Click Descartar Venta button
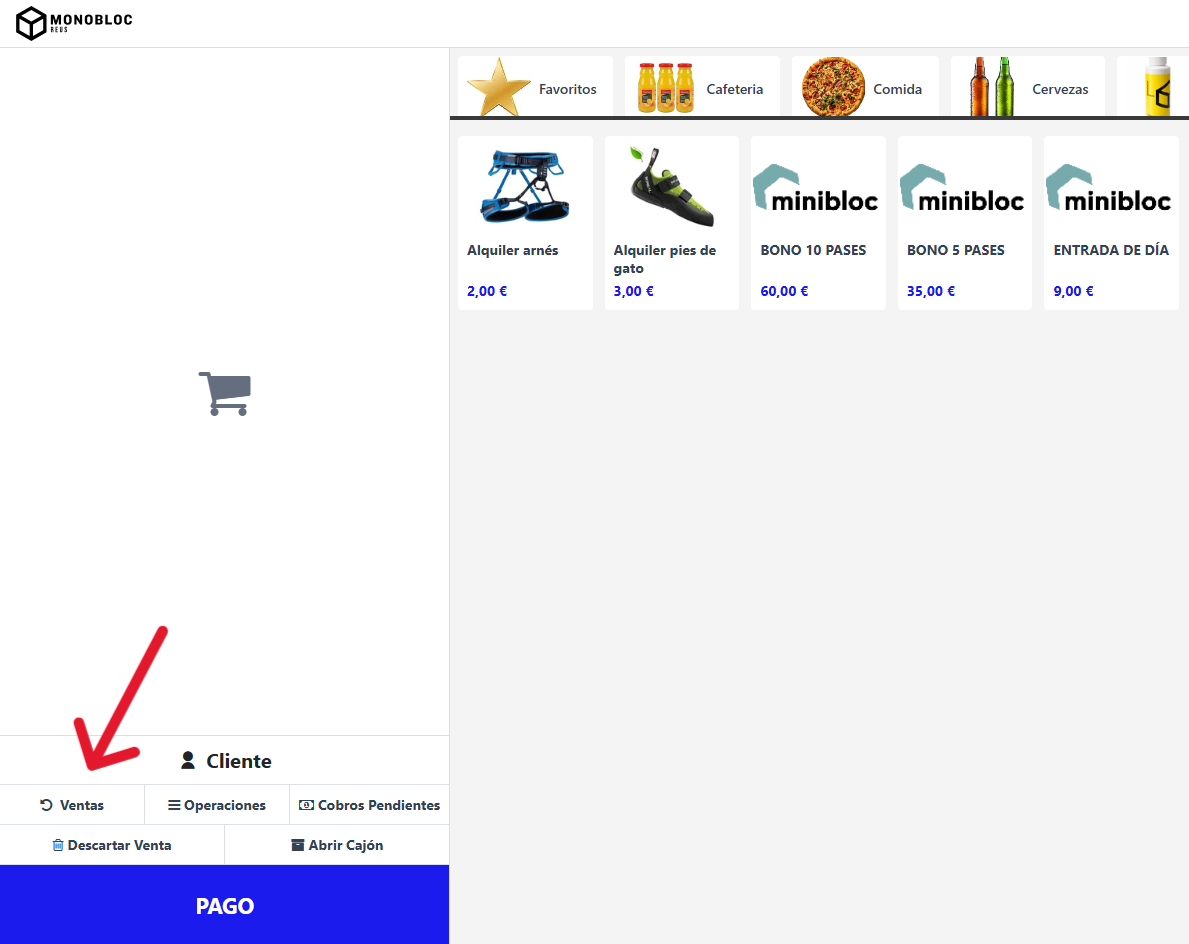This screenshot has height=944, width=1189. [x=112, y=845]
